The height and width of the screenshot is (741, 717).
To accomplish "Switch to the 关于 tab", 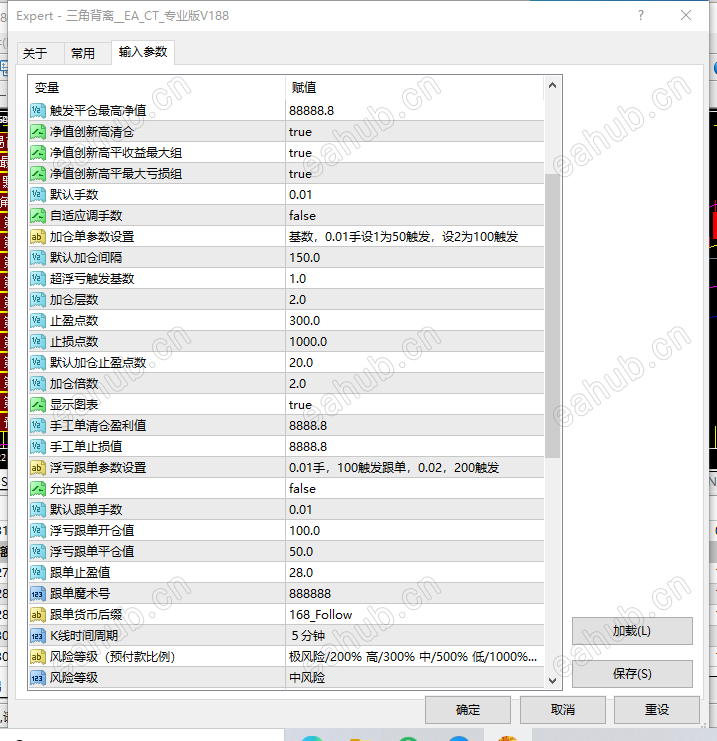I will click(x=35, y=53).
